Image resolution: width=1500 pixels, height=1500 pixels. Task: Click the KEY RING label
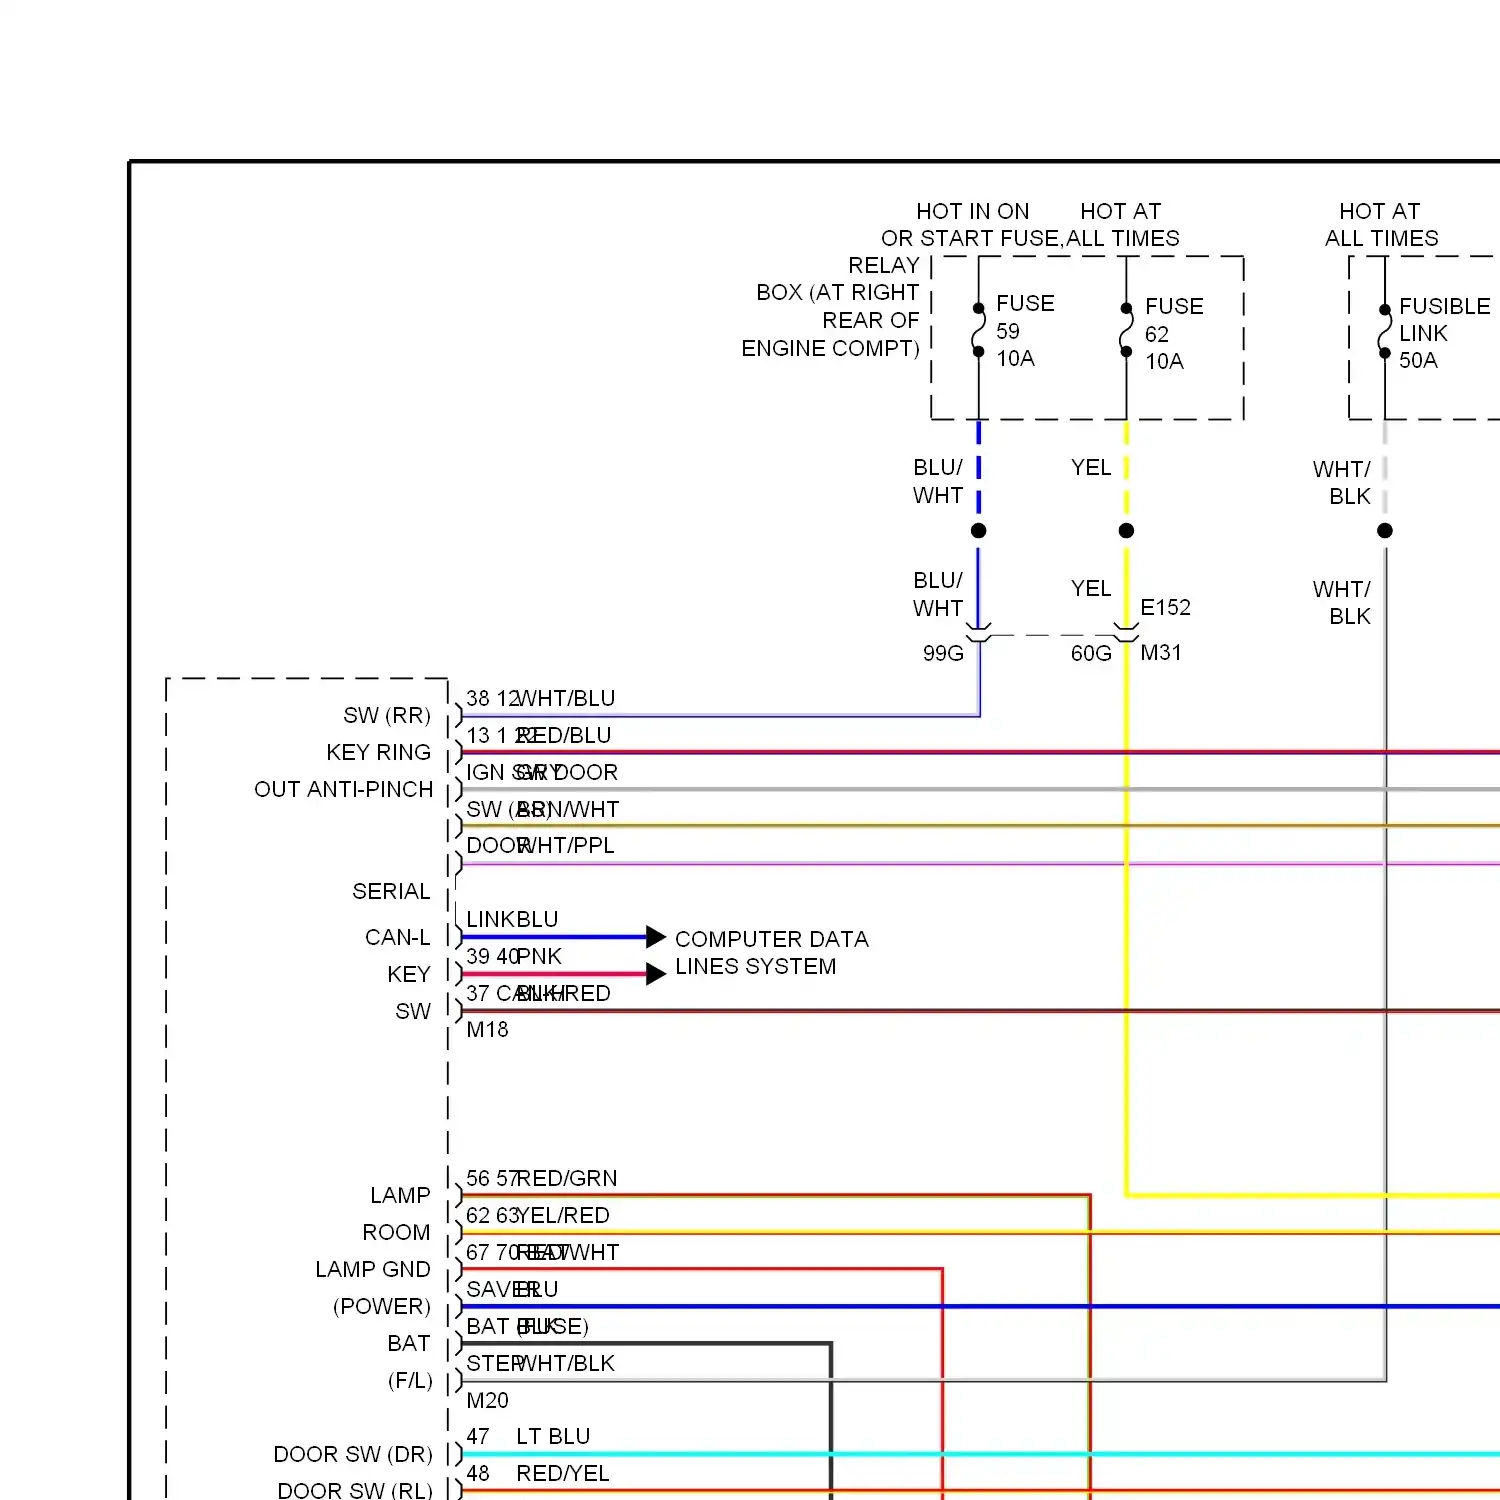(378, 753)
